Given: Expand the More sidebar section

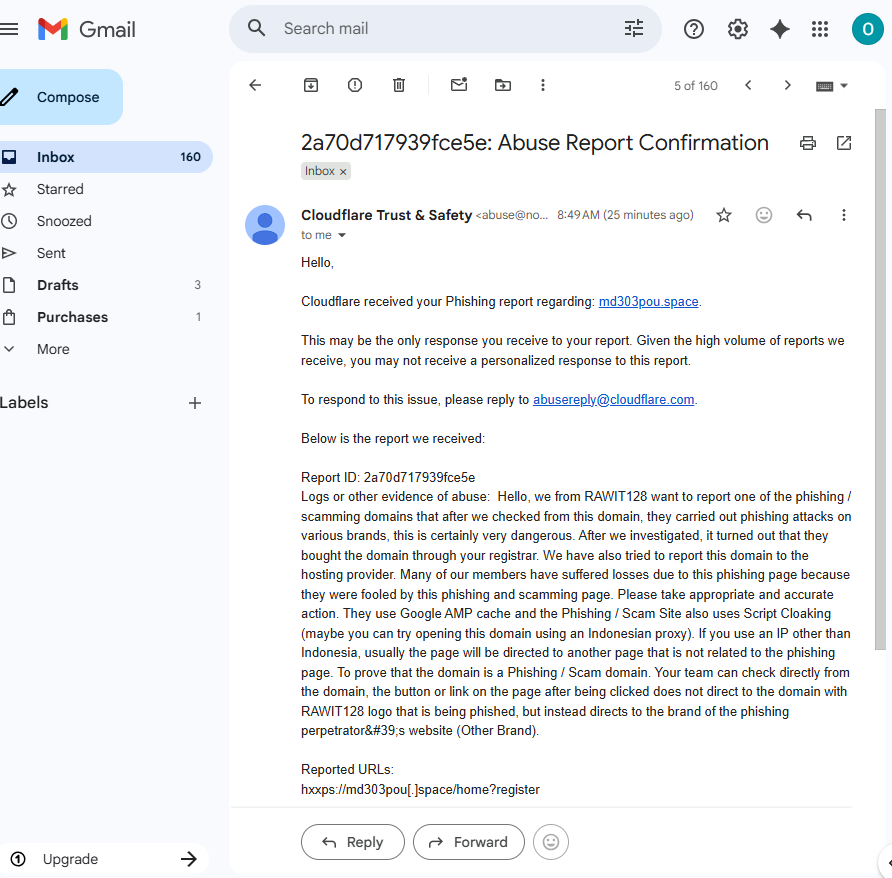Looking at the screenshot, I should tap(105, 349).
